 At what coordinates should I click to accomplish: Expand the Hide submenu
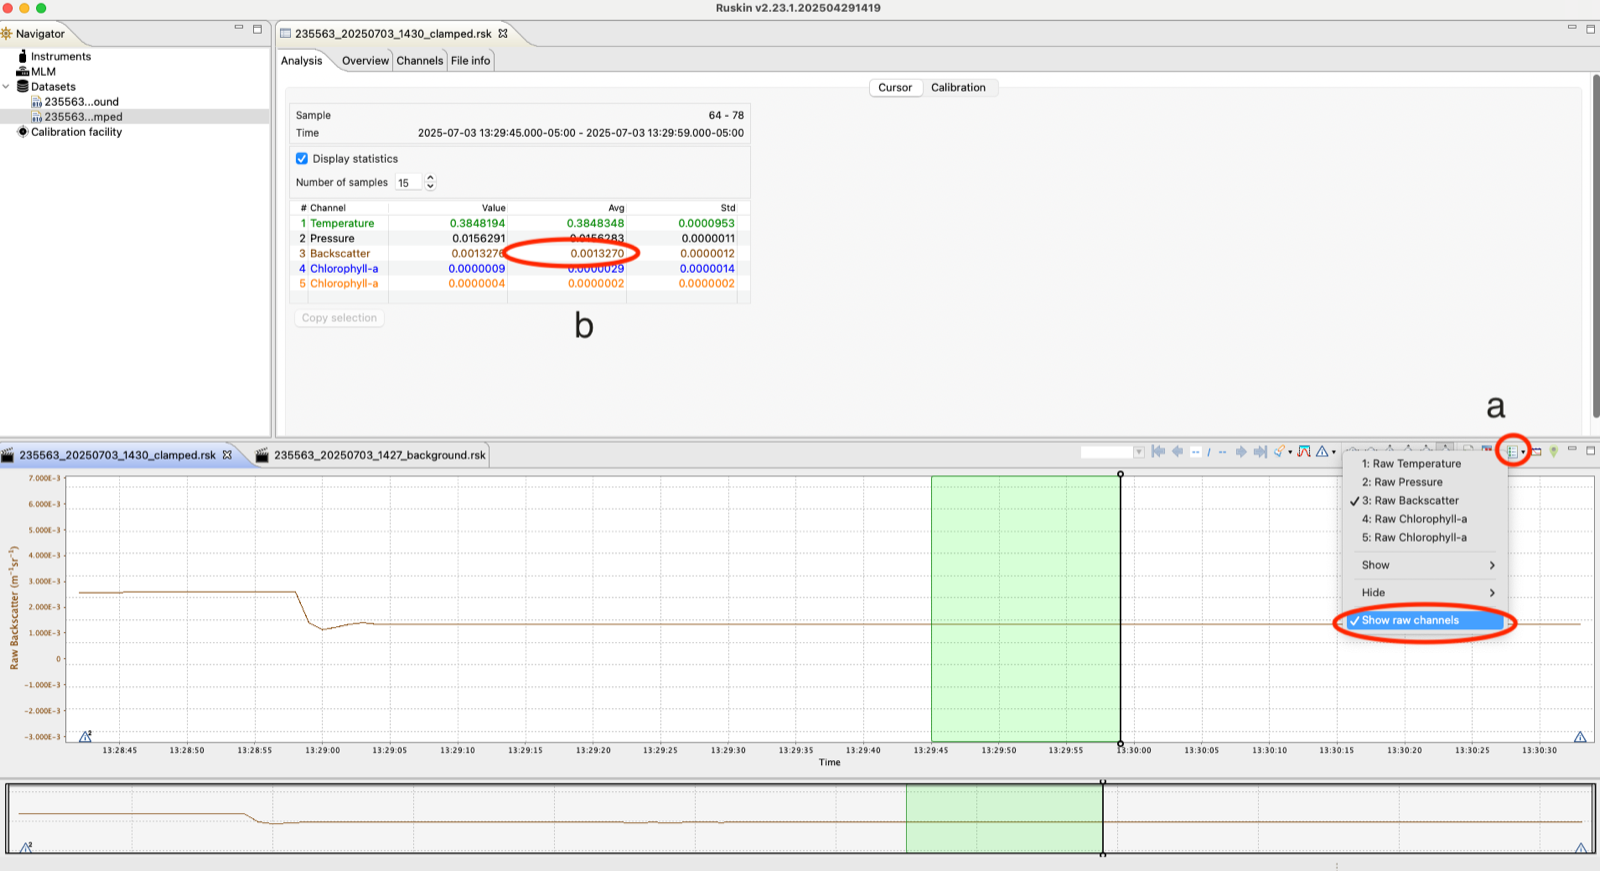click(x=1424, y=592)
